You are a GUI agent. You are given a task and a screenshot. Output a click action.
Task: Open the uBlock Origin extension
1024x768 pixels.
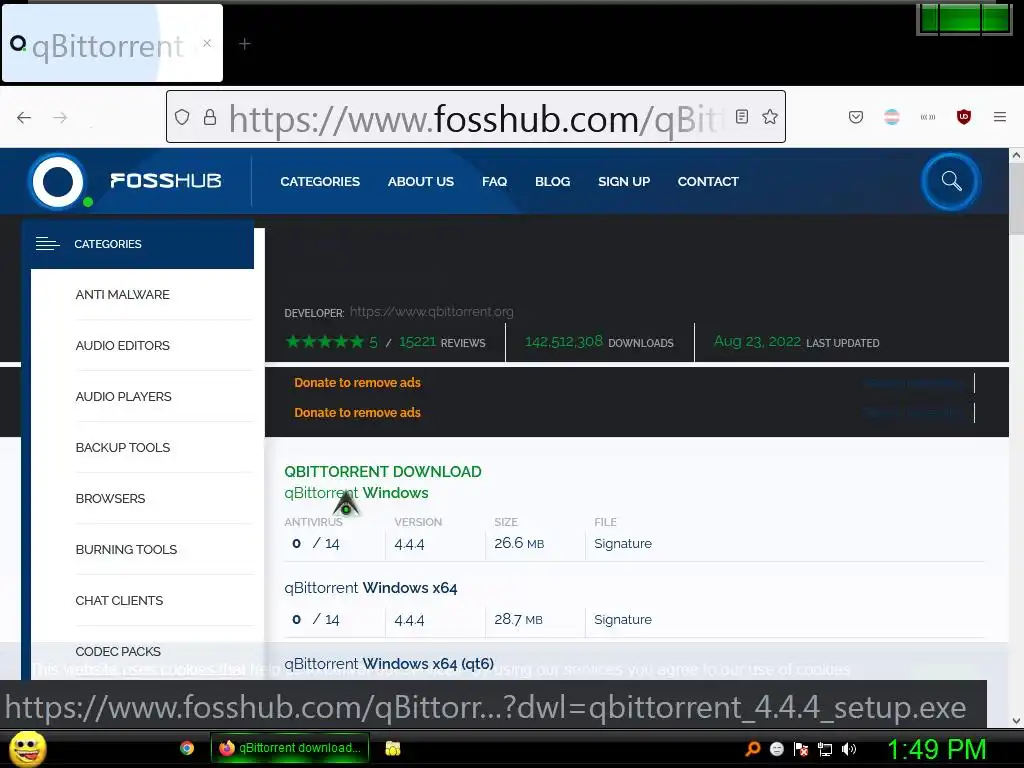(x=964, y=117)
